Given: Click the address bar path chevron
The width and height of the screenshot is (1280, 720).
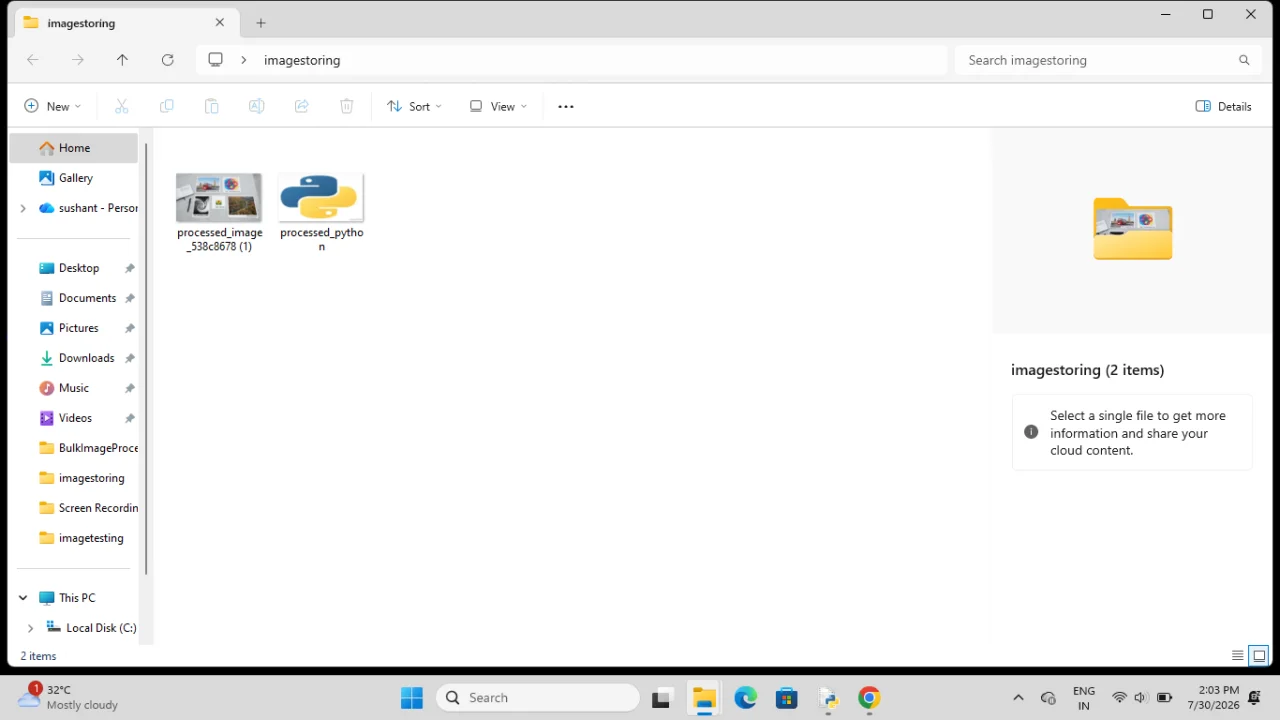Looking at the screenshot, I should tap(243, 60).
